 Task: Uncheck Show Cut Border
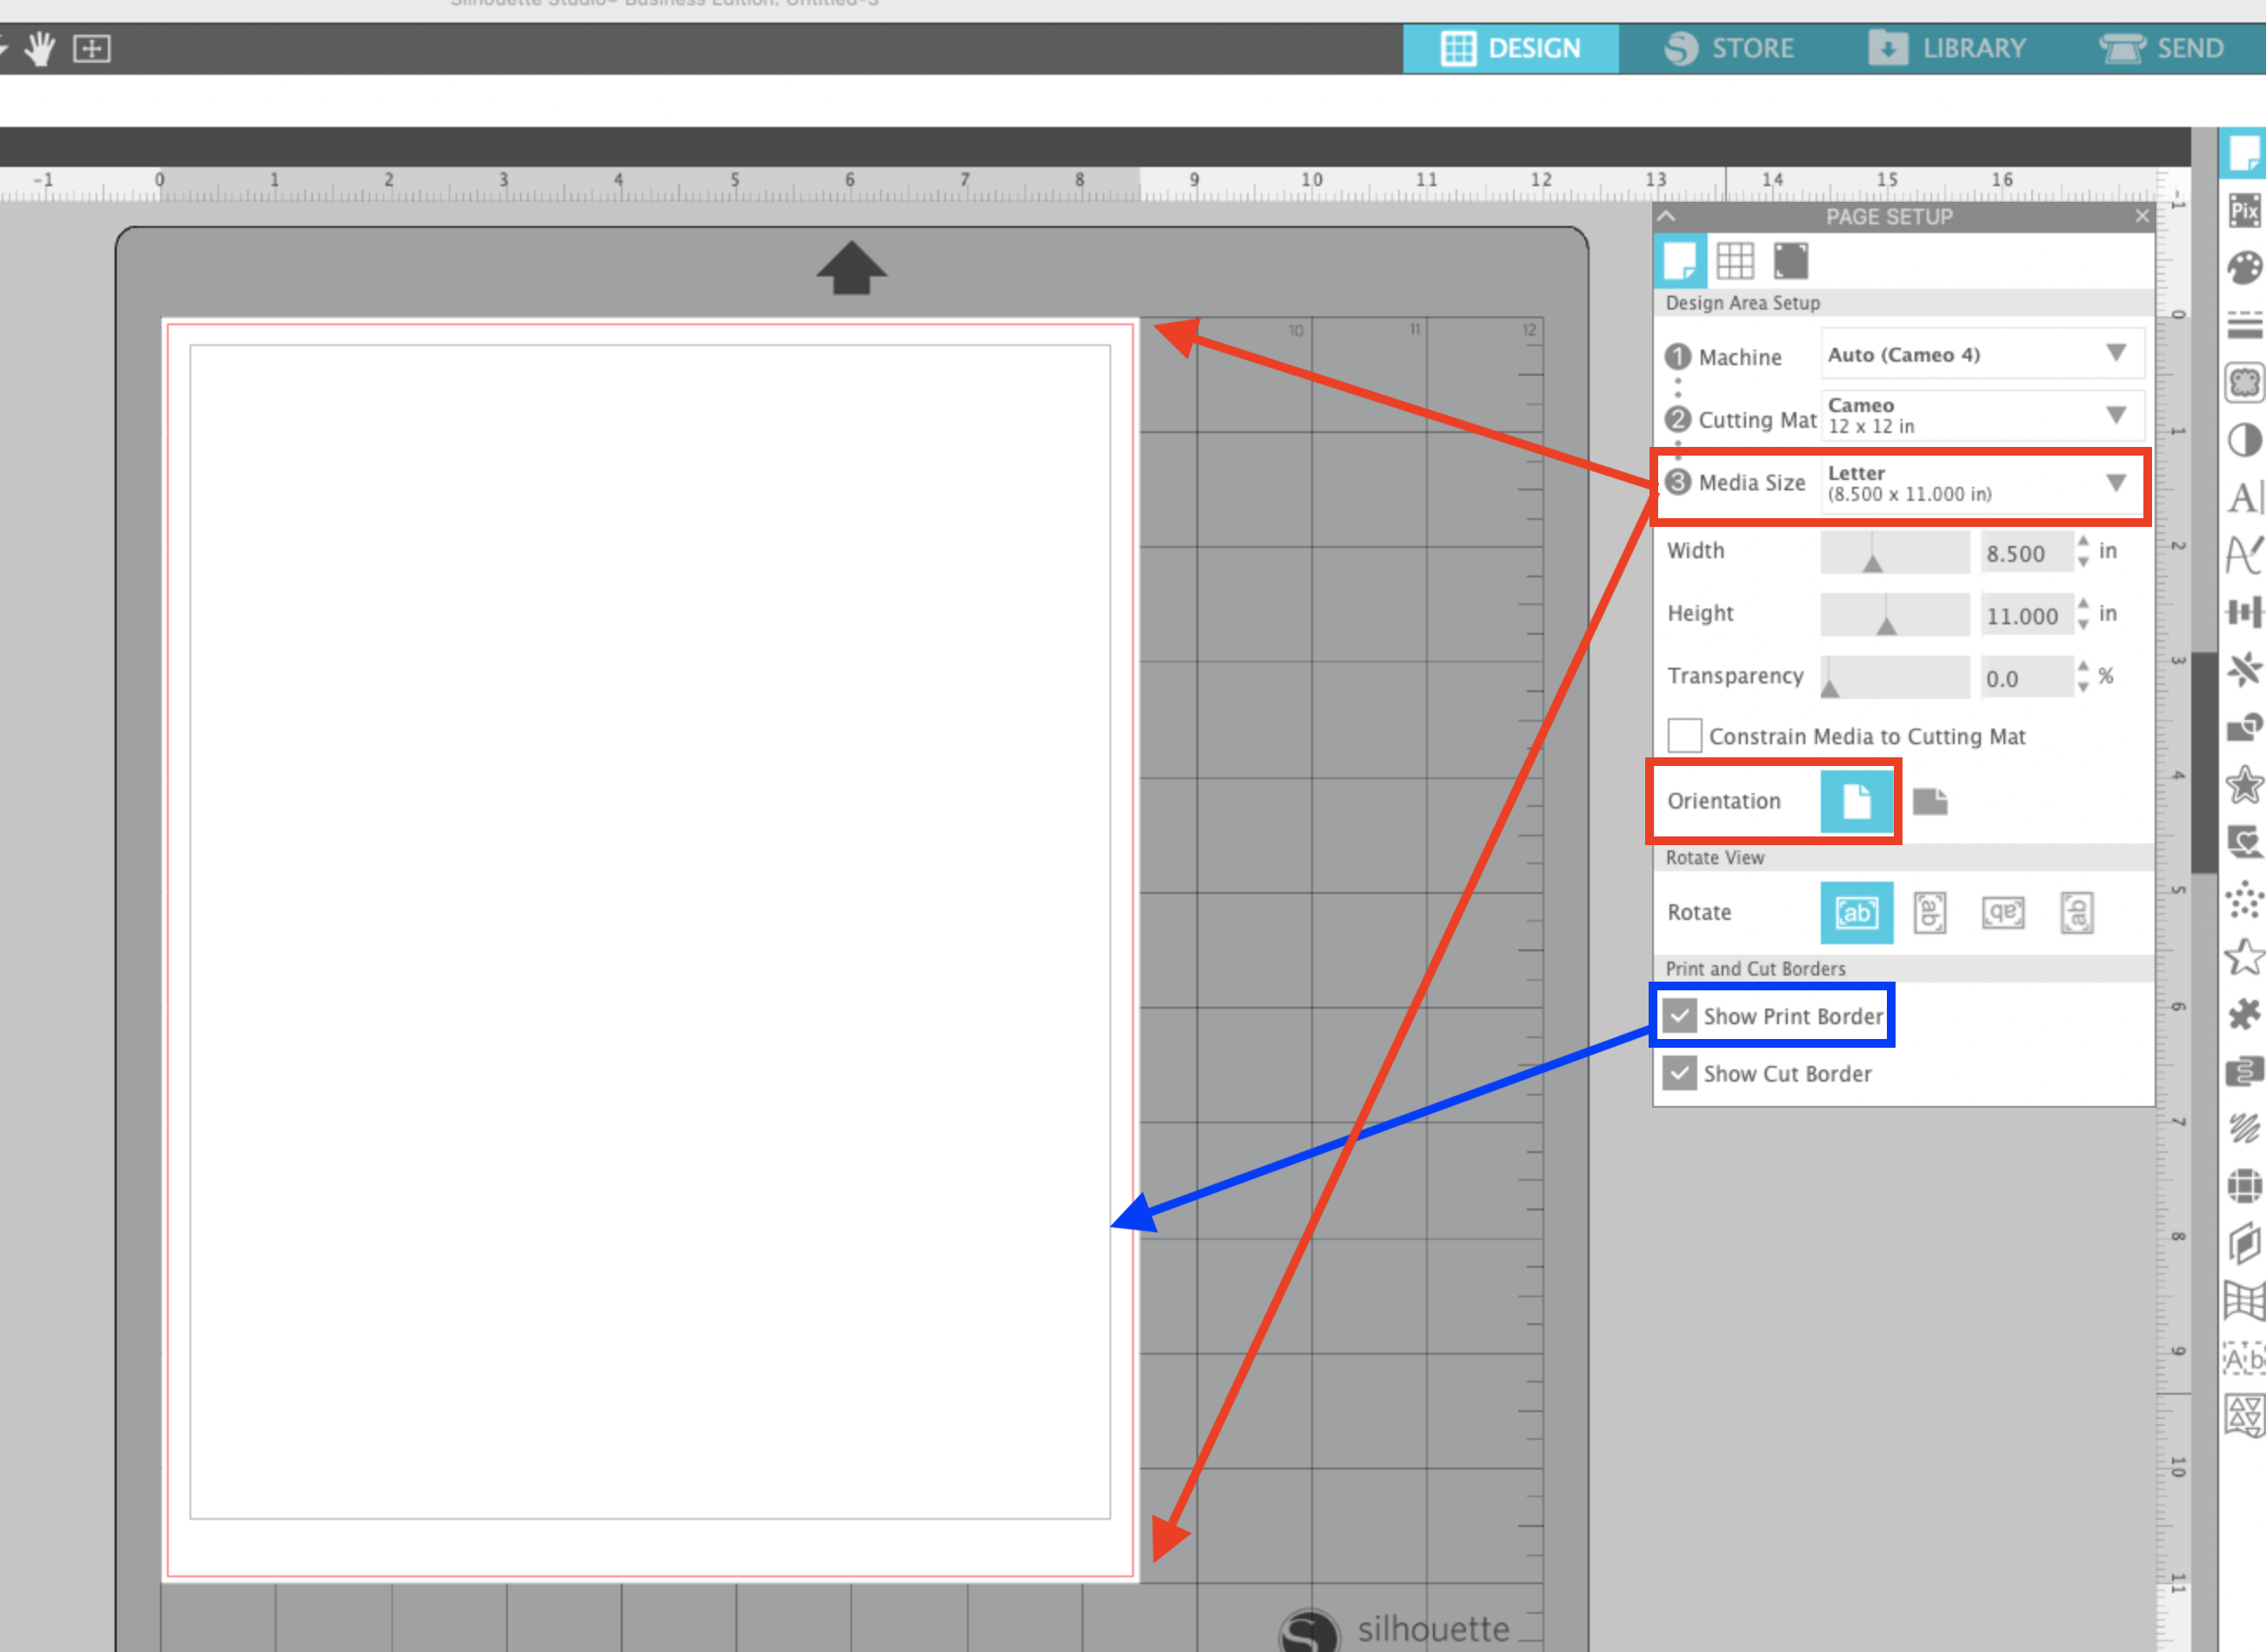pyautogui.click(x=1680, y=1073)
